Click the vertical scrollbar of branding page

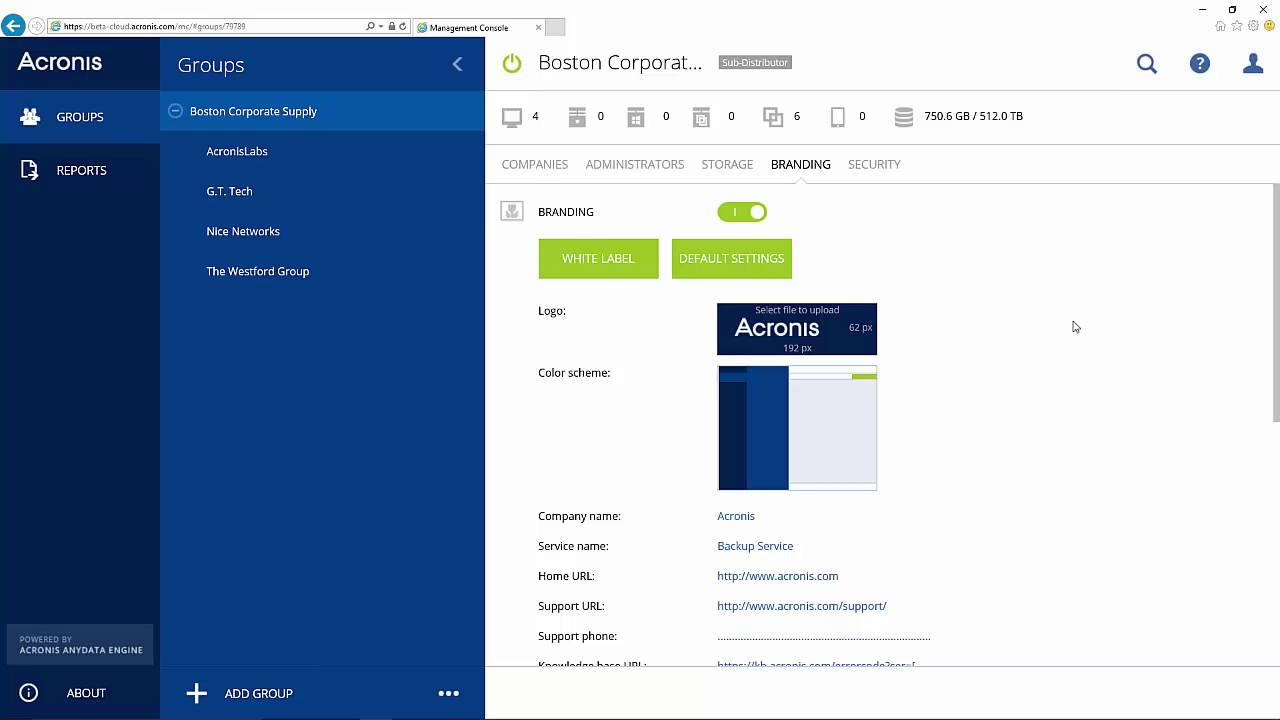coord(1276,303)
